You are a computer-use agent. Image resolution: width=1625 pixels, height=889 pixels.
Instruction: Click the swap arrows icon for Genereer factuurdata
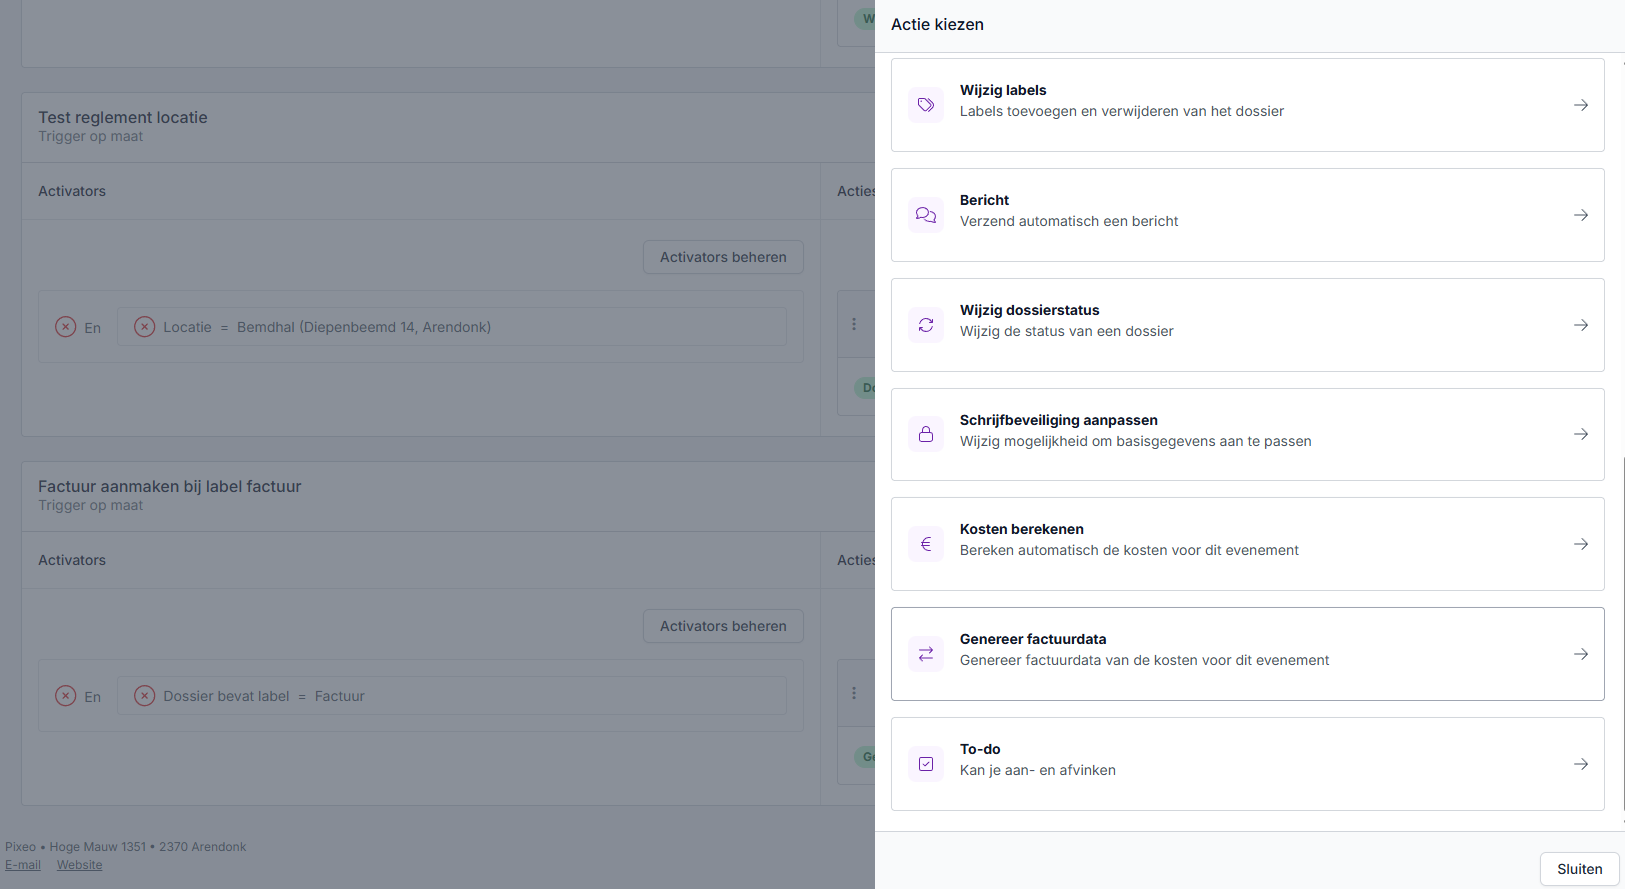(926, 654)
